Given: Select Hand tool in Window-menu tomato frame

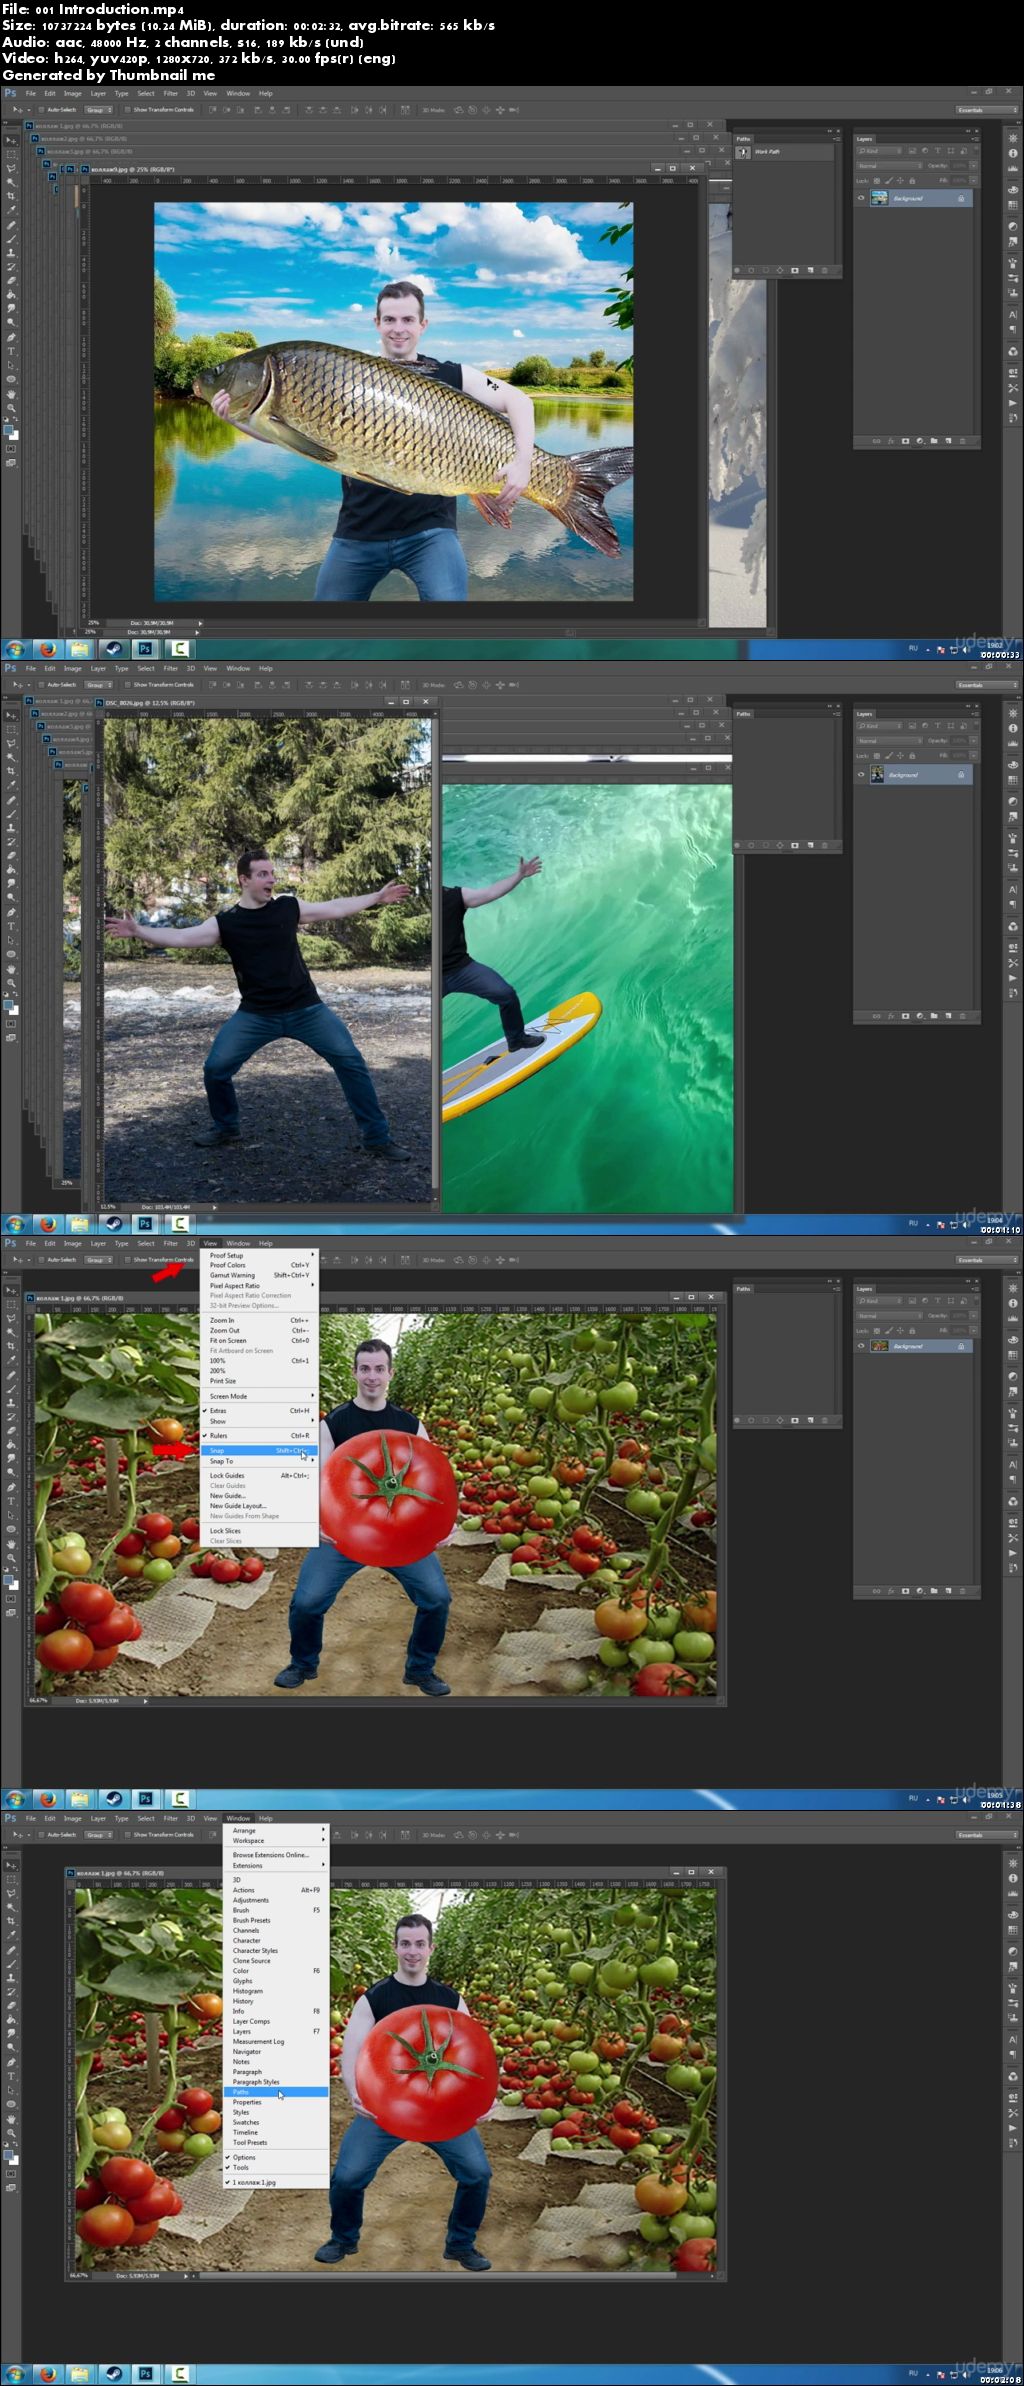Looking at the screenshot, I should pos(12,2118).
